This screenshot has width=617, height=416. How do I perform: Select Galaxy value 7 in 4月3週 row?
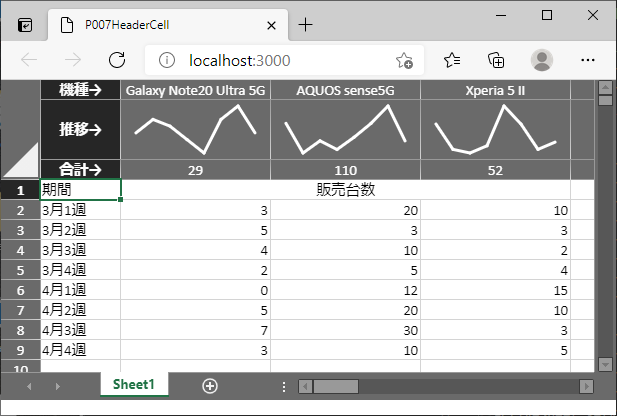pyautogui.click(x=196, y=330)
